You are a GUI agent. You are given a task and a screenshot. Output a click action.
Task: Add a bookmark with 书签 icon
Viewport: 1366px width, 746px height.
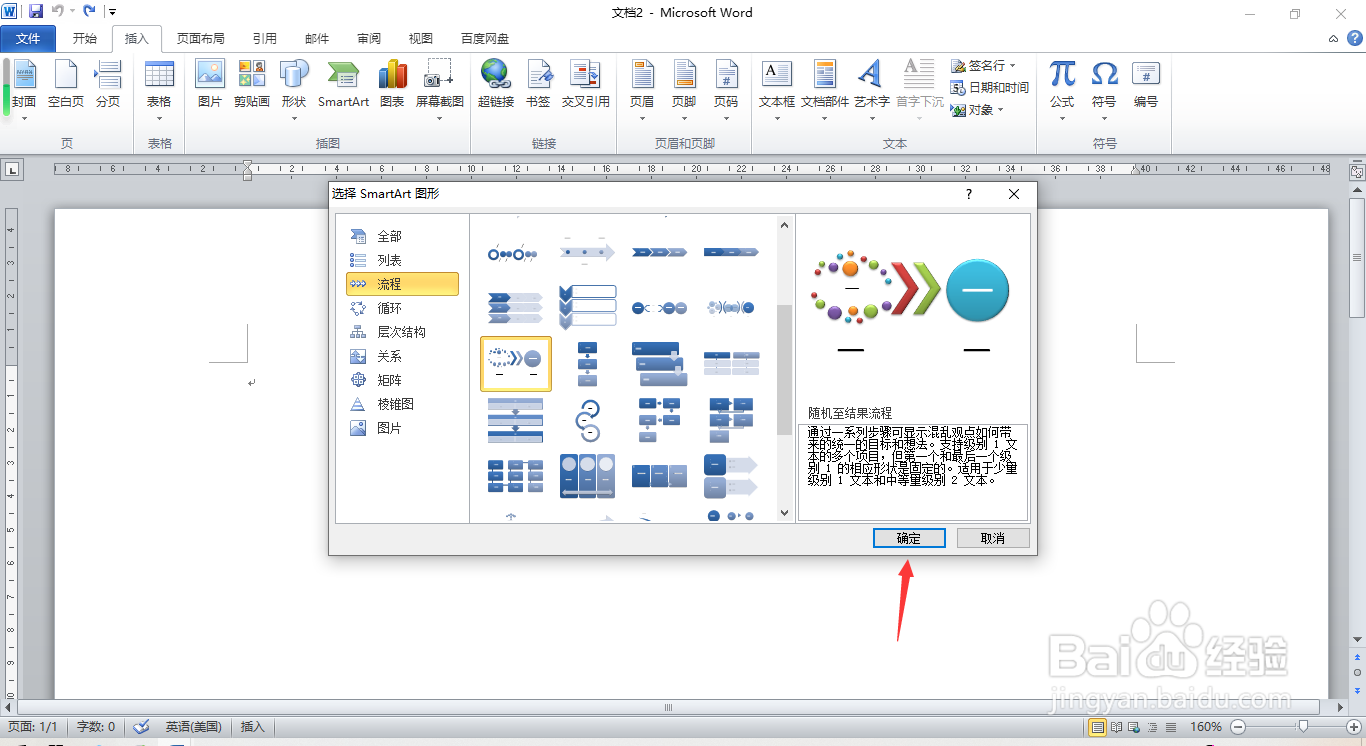[x=538, y=84]
